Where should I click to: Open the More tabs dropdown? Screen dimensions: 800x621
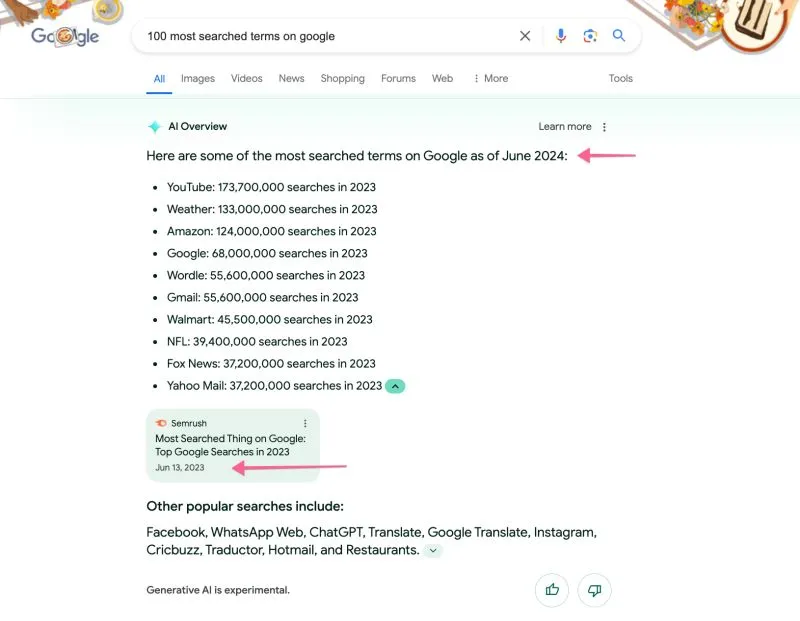click(x=489, y=78)
